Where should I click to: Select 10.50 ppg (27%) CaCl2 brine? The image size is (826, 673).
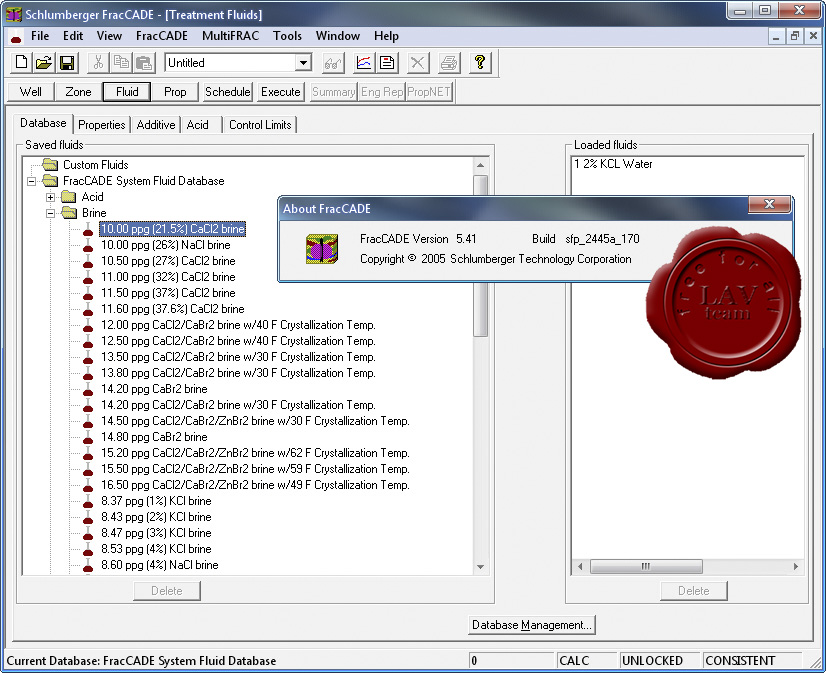click(168, 261)
